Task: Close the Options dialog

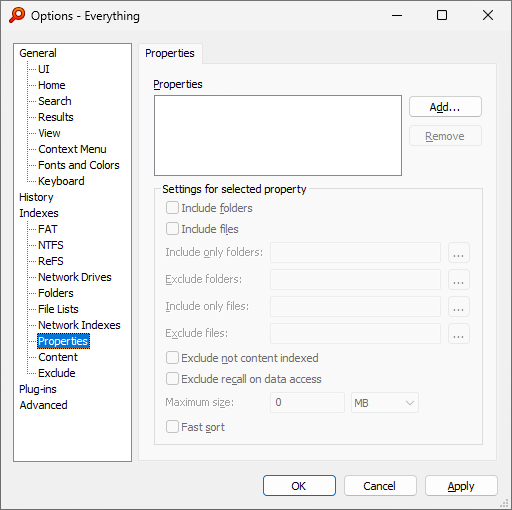Action: coord(488,15)
